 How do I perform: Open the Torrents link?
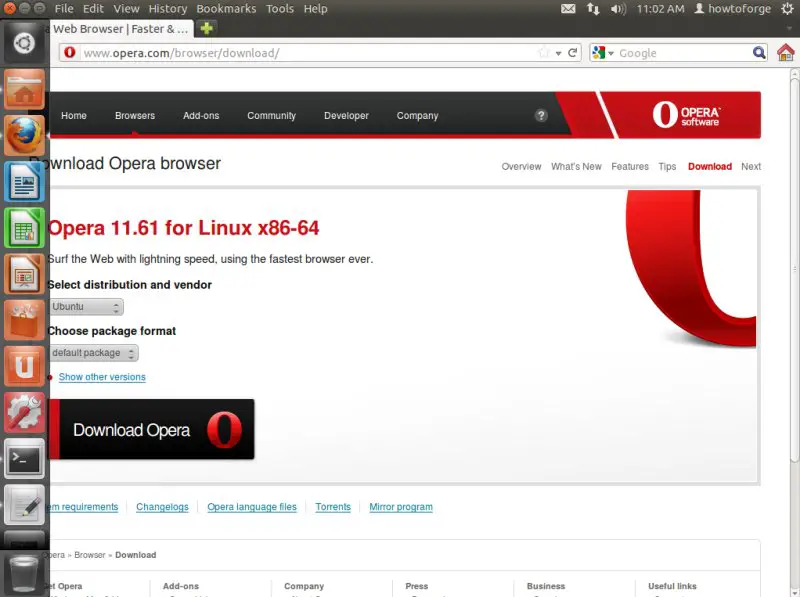point(333,507)
